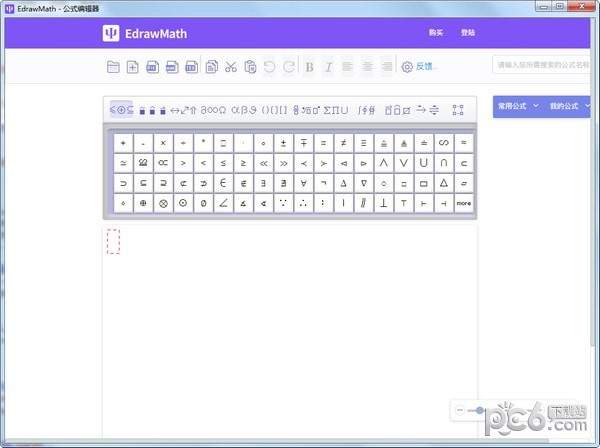Viewport: 600px width, 448px height.
Task: Click the formula name search field
Action: (543, 67)
